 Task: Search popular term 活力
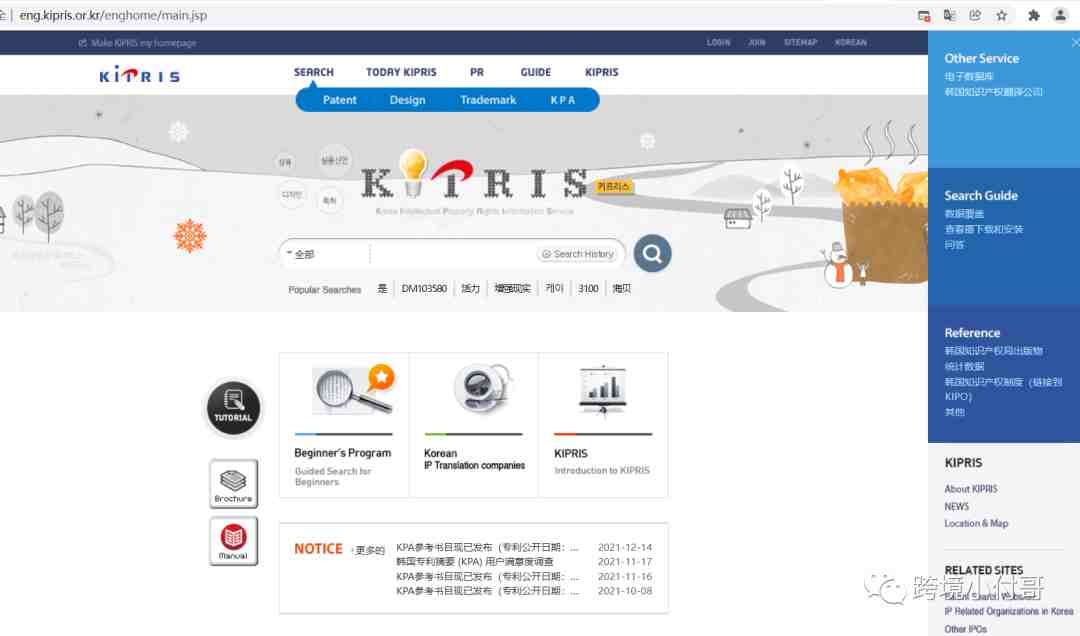(x=470, y=289)
